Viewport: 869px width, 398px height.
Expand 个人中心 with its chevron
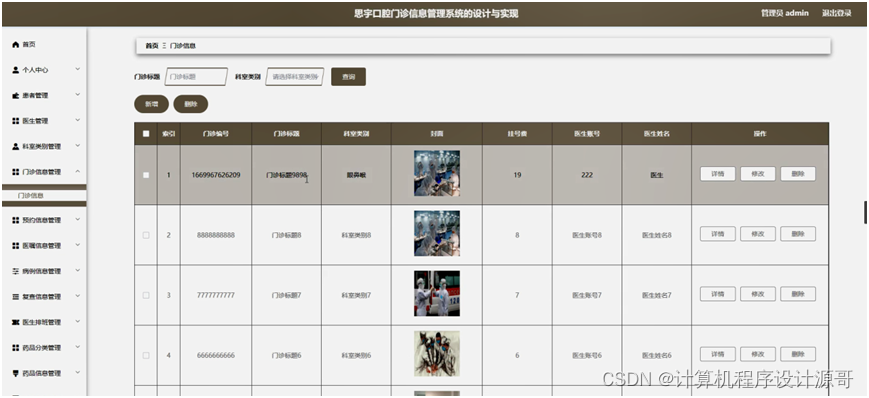(x=78, y=69)
